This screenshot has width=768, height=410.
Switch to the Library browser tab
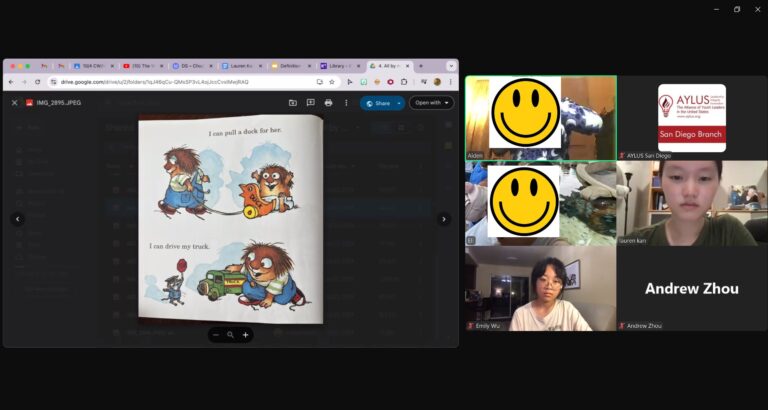point(340,66)
